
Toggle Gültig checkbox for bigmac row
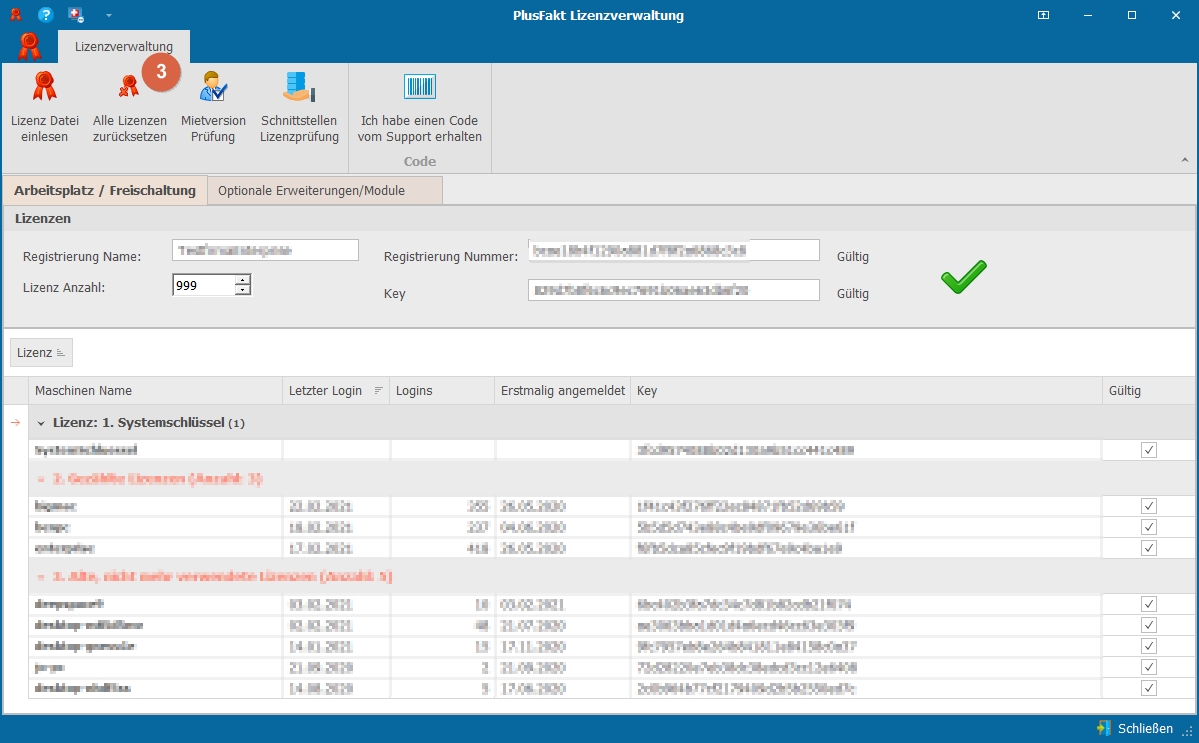(1149, 506)
